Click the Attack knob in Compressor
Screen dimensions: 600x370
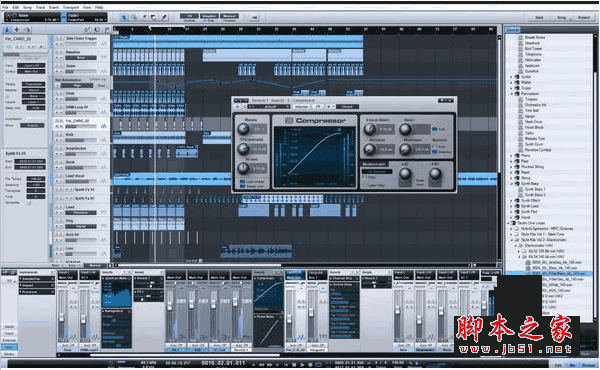(x=370, y=149)
